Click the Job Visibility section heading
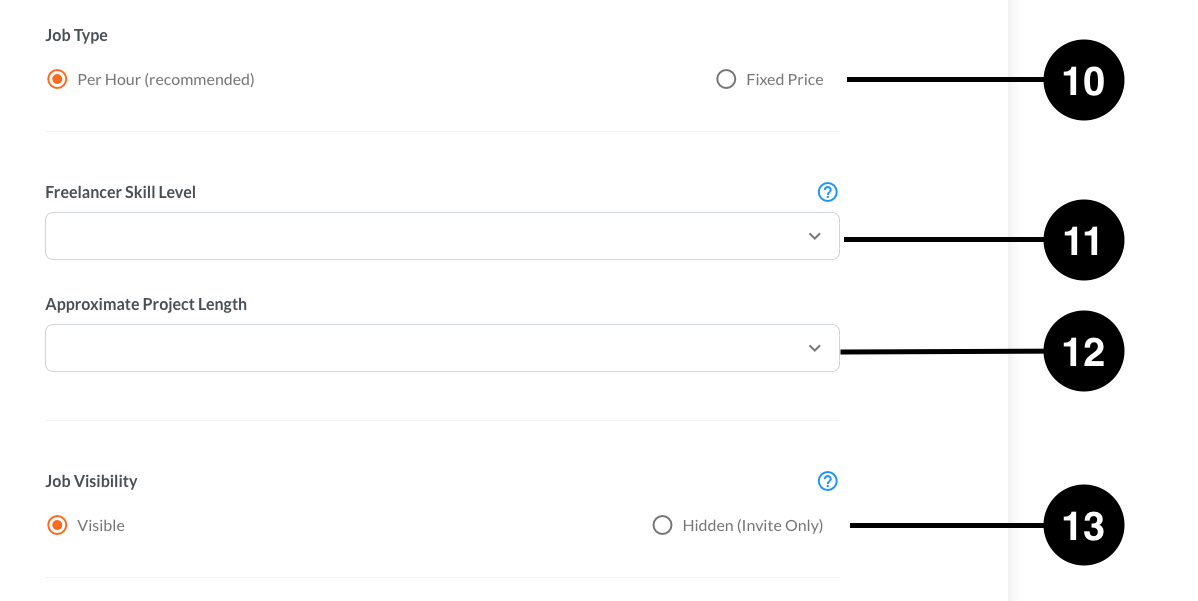The image size is (1198, 601). tap(92, 482)
